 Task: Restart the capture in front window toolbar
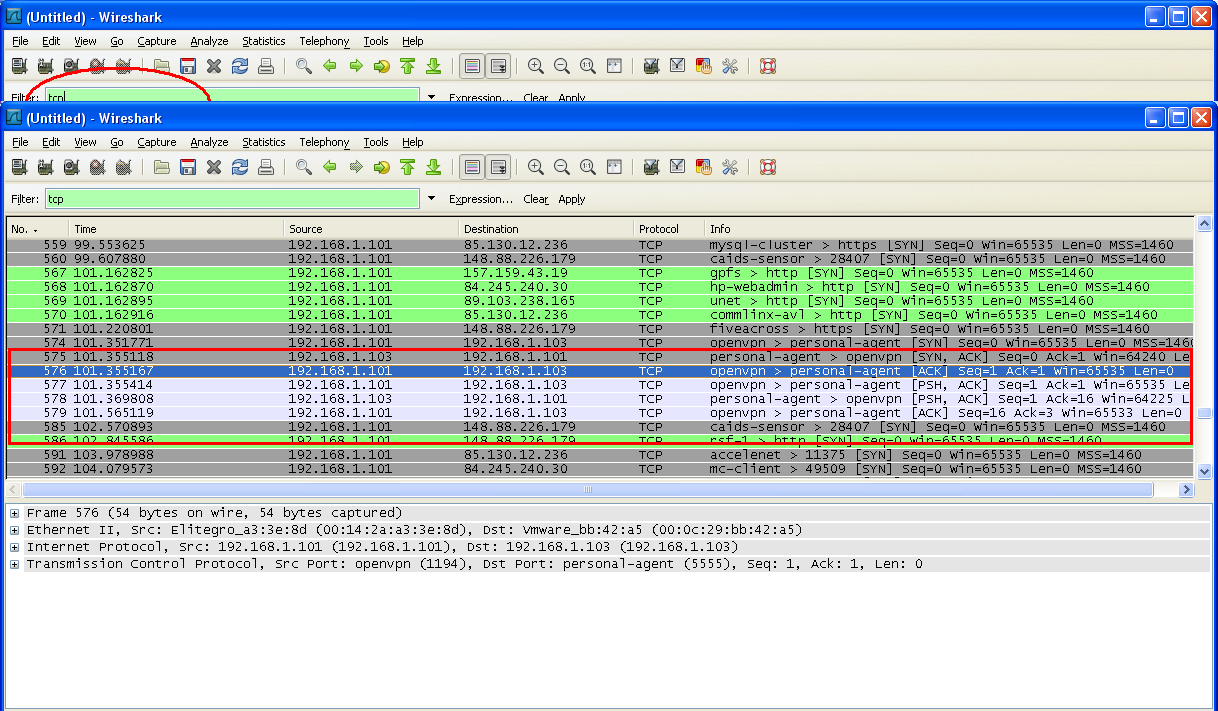click(123, 167)
